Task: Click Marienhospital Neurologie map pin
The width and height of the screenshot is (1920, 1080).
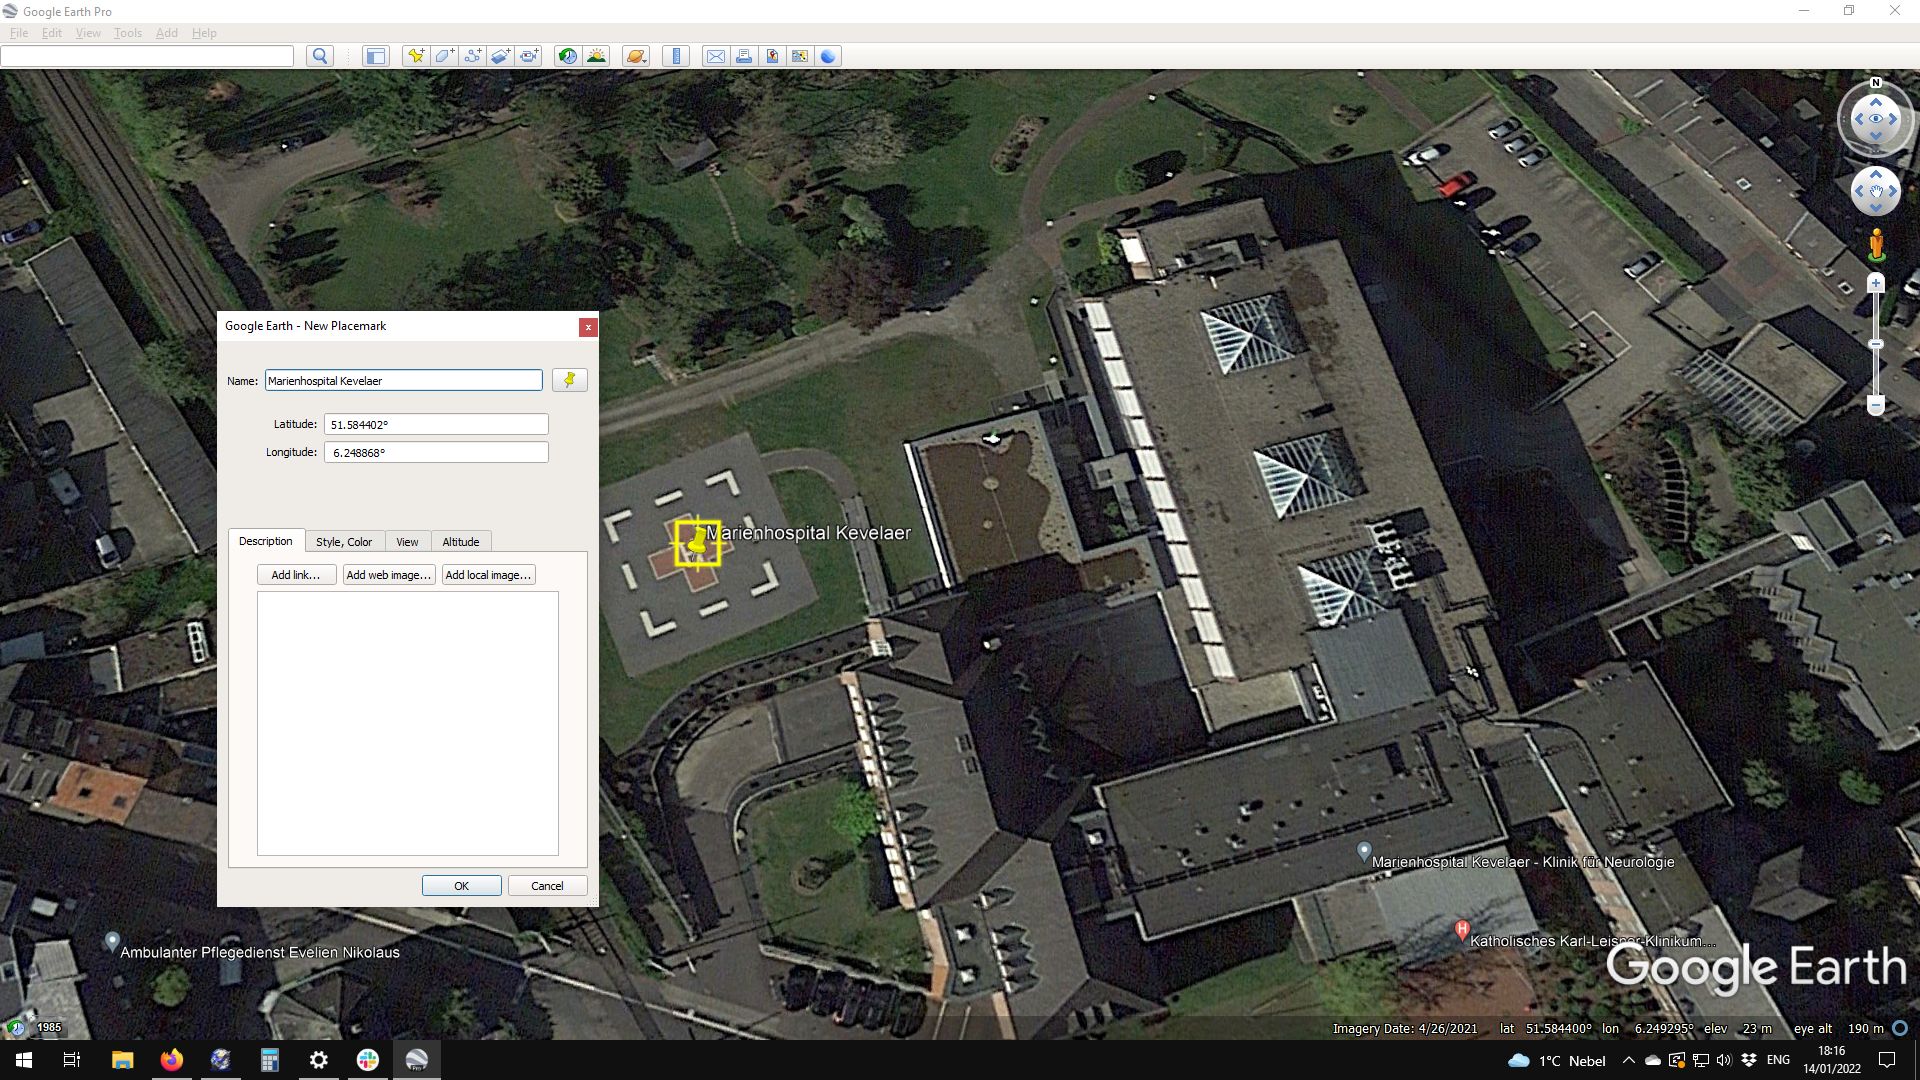Action: click(x=1363, y=852)
